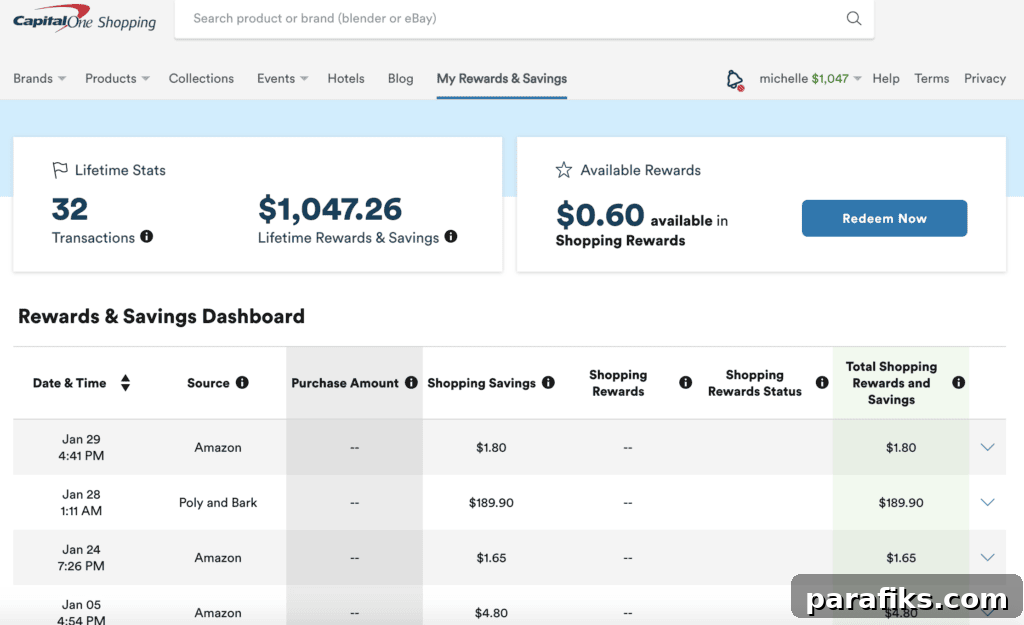The image size is (1024, 625).
Task: Click info icon next to Shopping Savings header
Action: 548,383
